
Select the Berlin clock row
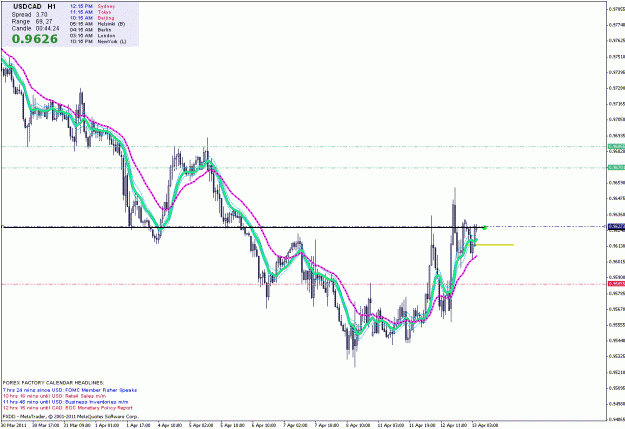click(90, 30)
